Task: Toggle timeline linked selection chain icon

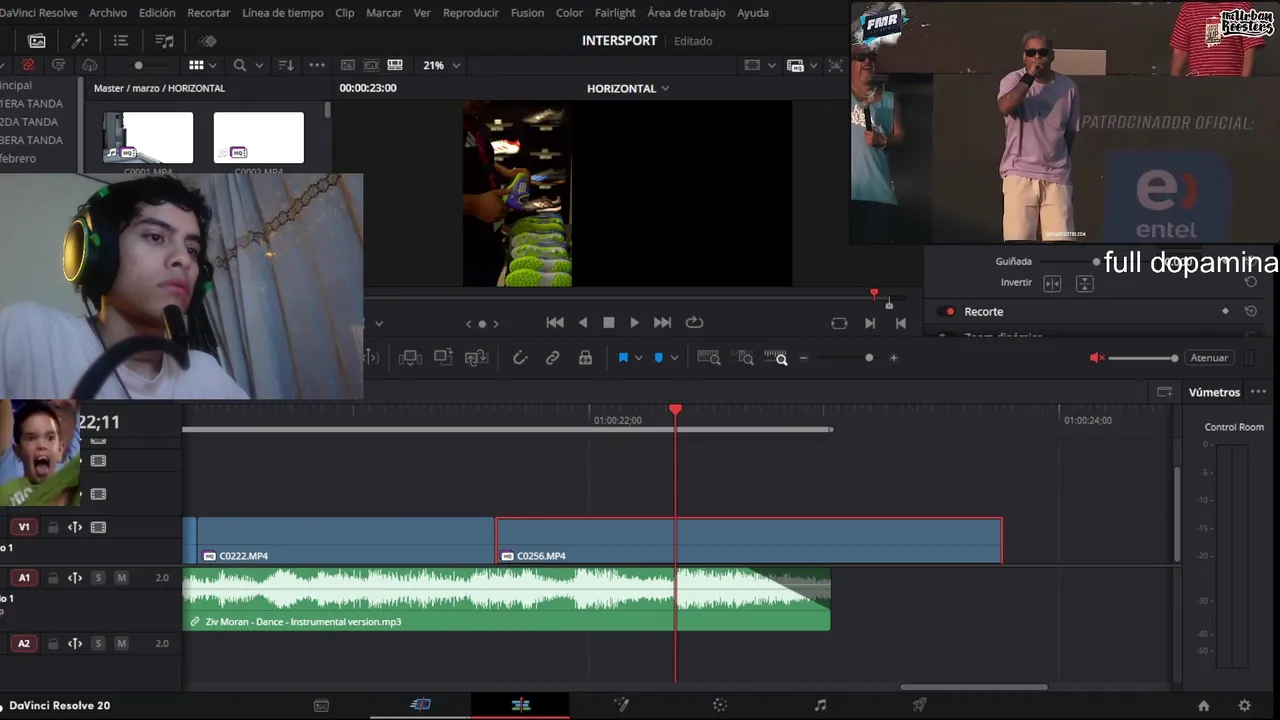Action: point(552,358)
